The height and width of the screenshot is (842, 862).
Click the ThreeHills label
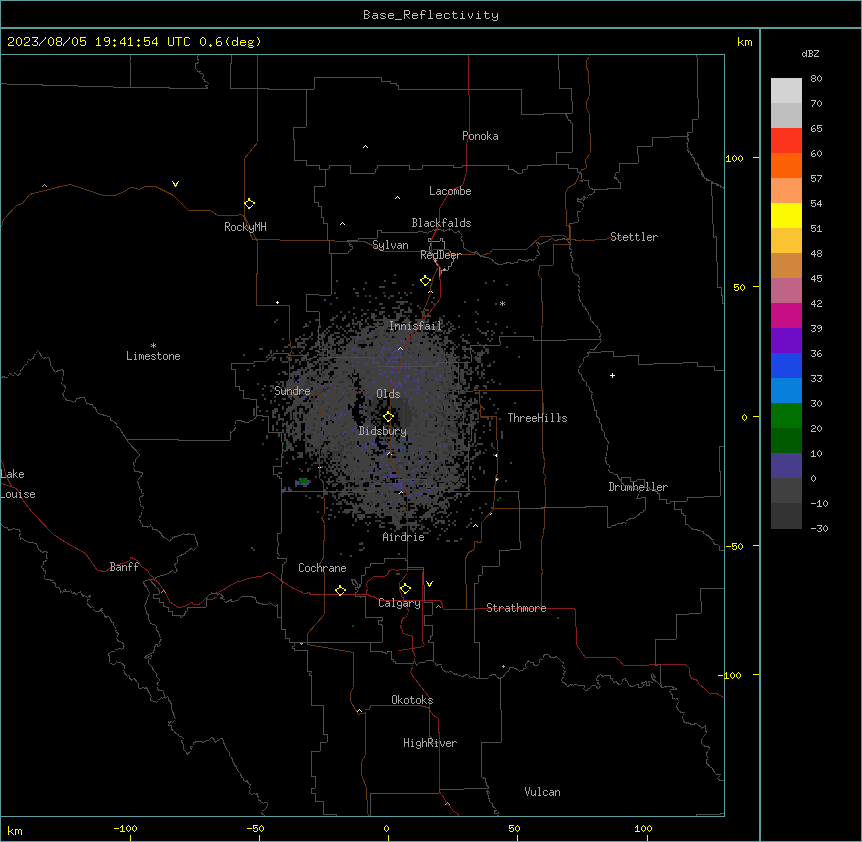coord(537,418)
